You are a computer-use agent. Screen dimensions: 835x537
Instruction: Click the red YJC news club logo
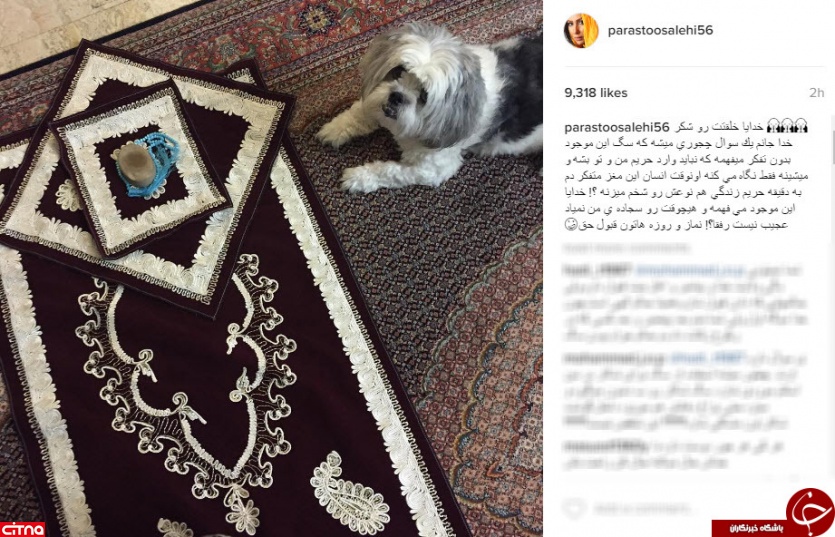810,510
